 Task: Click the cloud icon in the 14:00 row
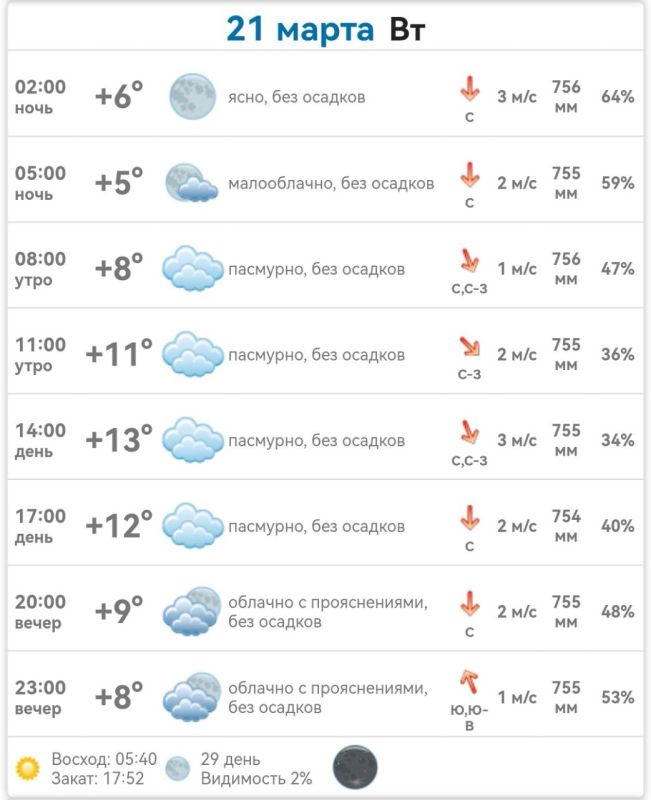(192, 440)
